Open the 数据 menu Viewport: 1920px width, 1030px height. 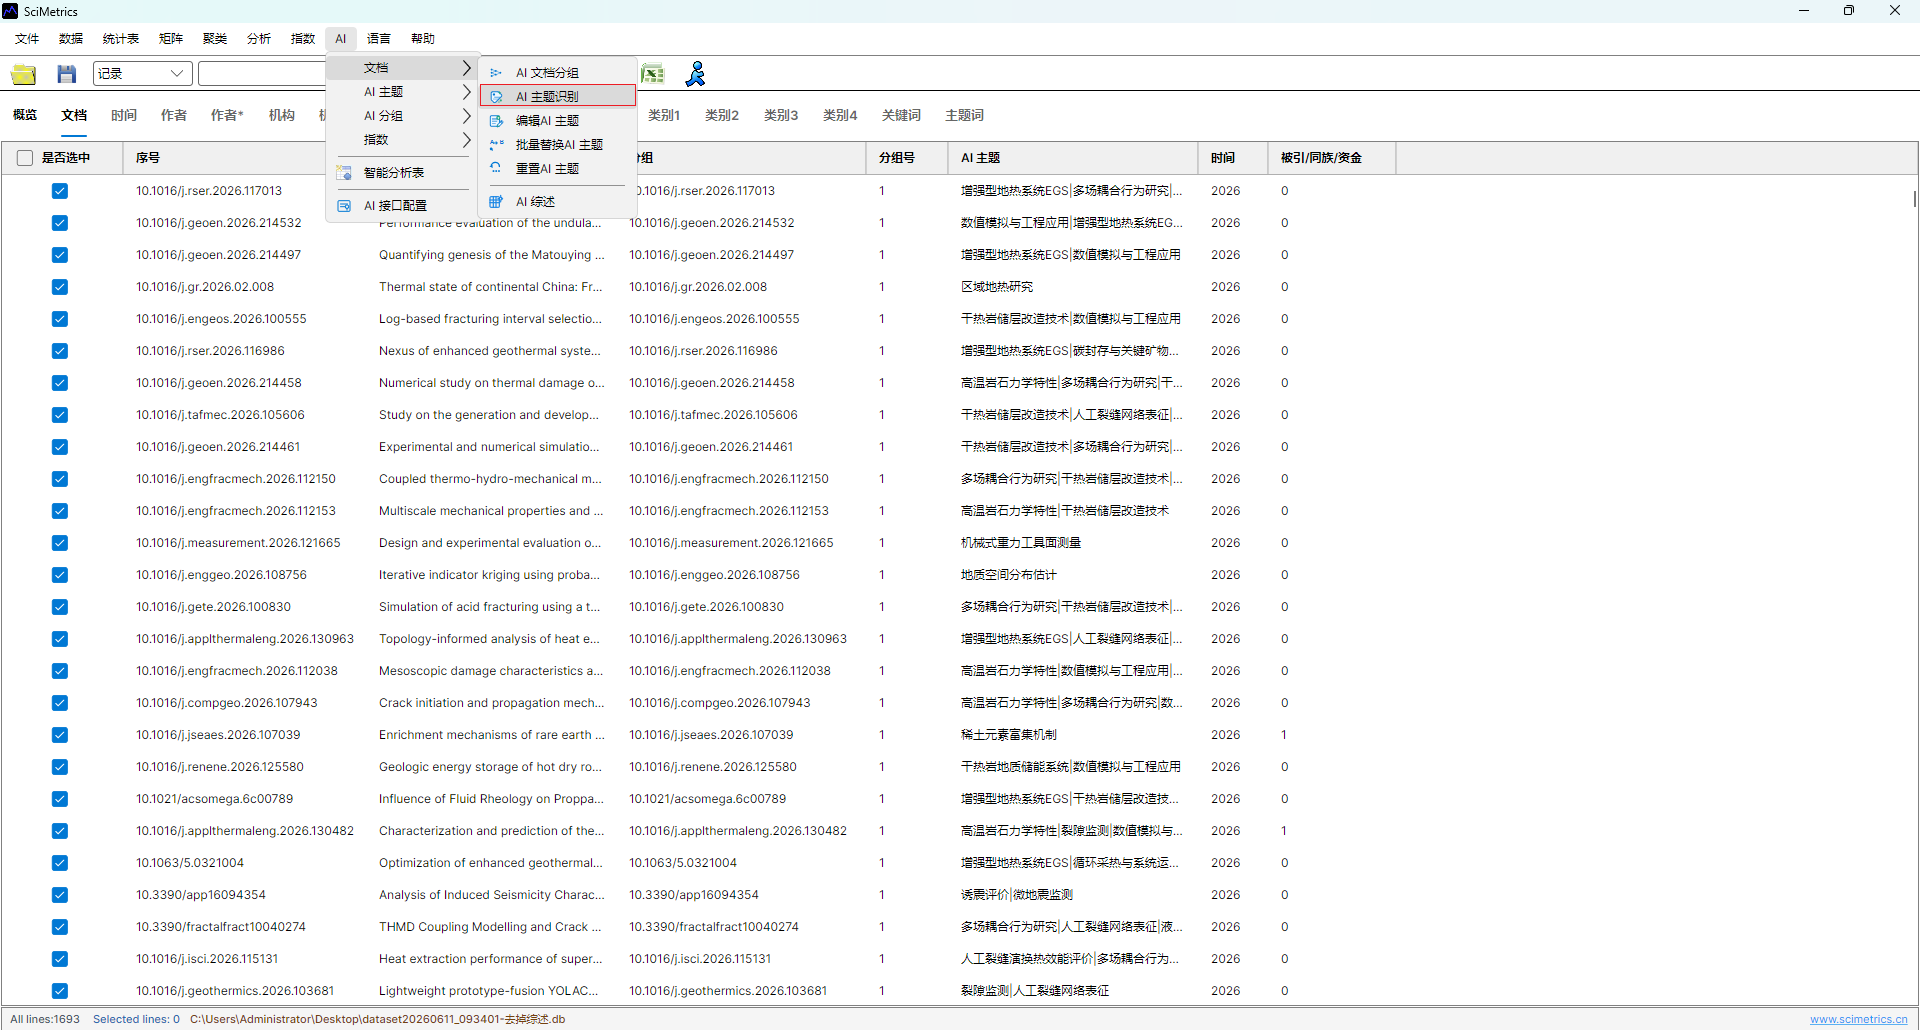pos(71,39)
